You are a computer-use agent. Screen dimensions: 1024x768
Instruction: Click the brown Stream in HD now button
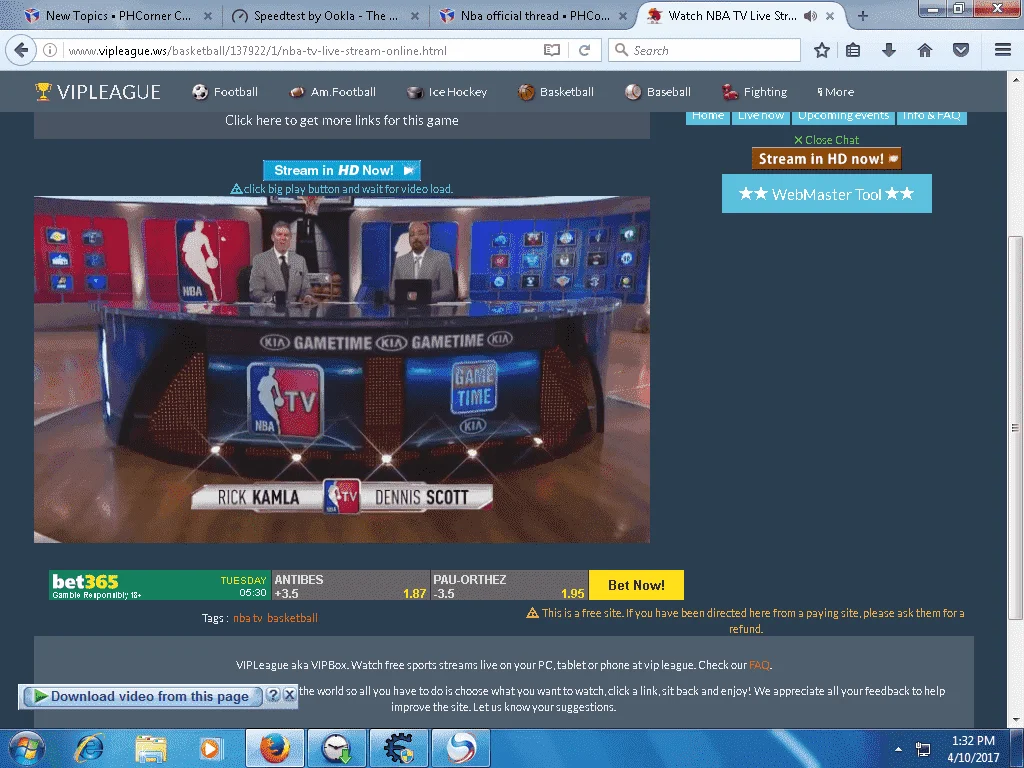827,159
